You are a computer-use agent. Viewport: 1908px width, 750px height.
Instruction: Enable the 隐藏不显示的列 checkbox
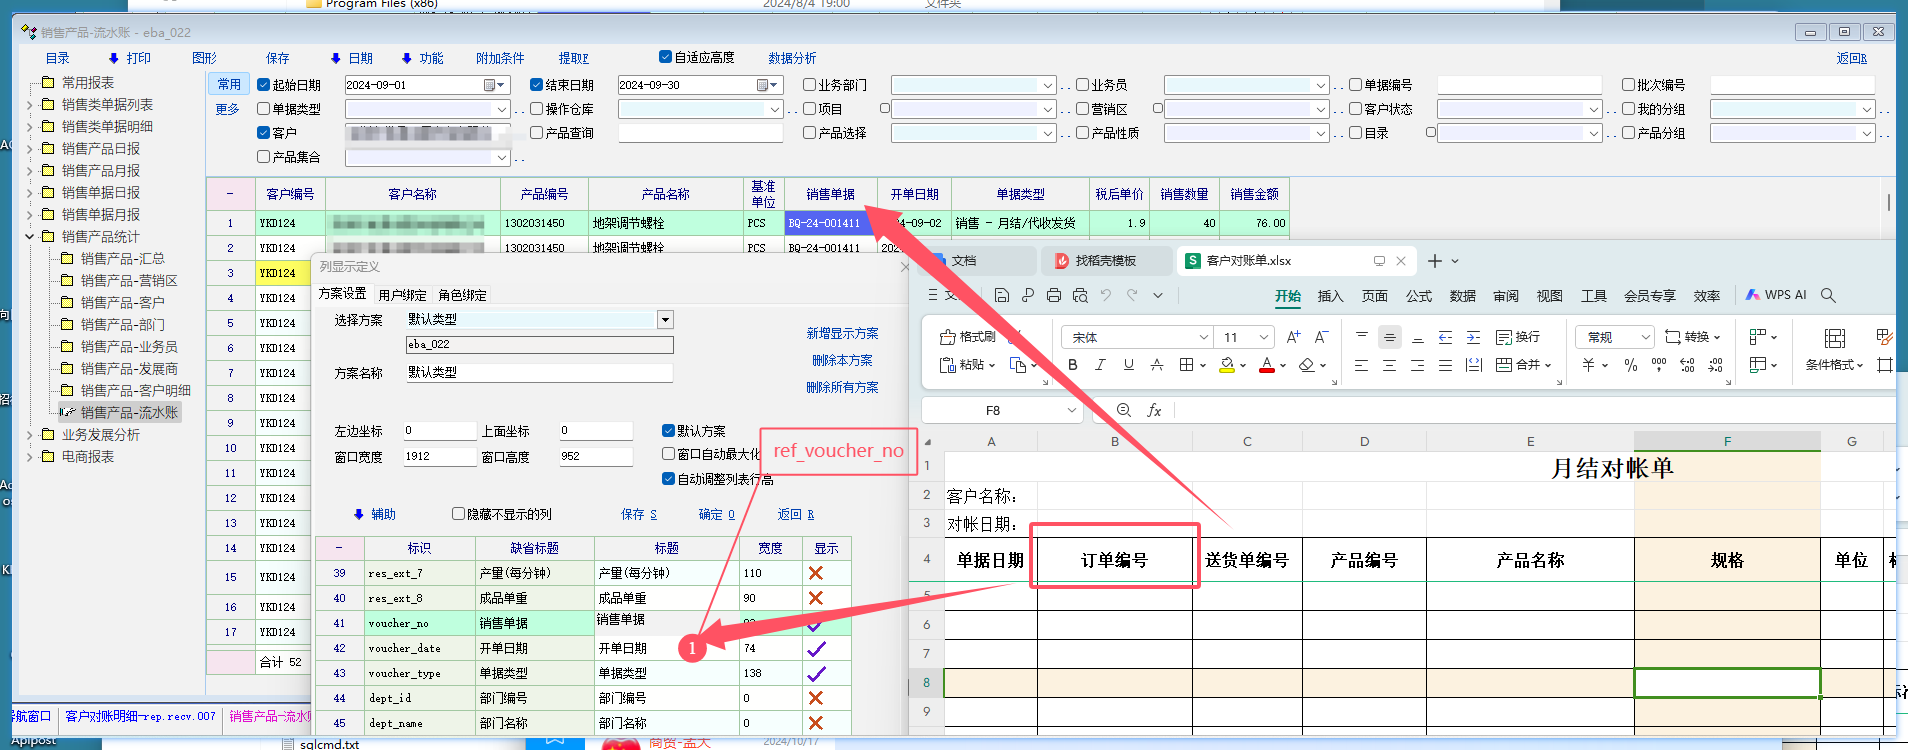click(x=458, y=514)
